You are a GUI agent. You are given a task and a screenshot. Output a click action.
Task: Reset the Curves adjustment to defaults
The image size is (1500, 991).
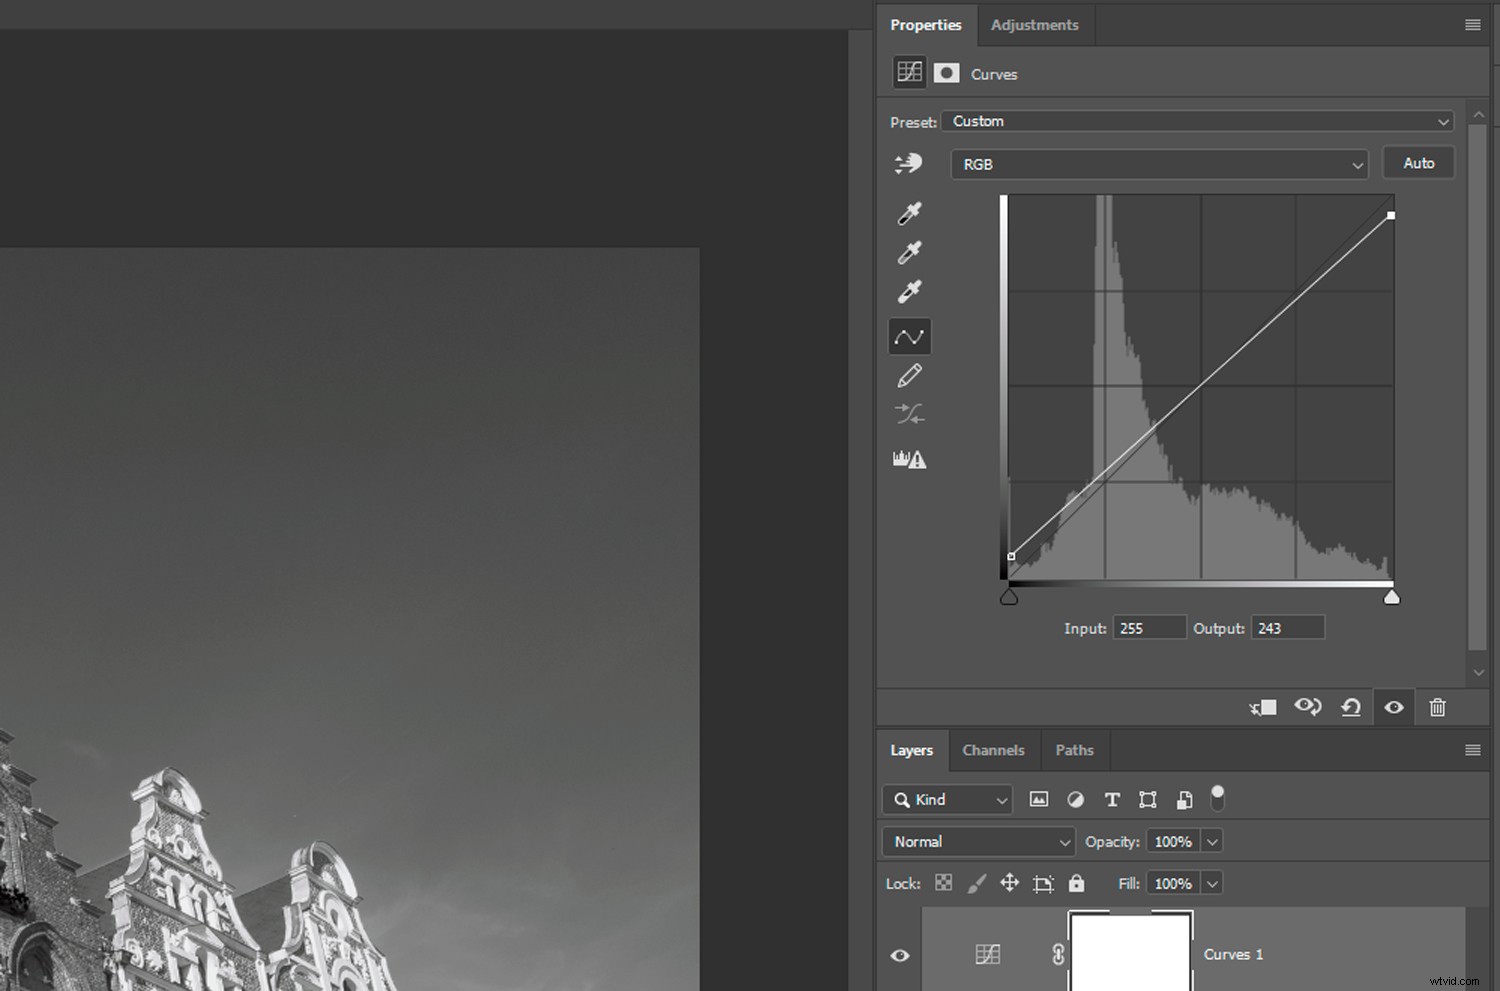click(x=1351, y=707)
